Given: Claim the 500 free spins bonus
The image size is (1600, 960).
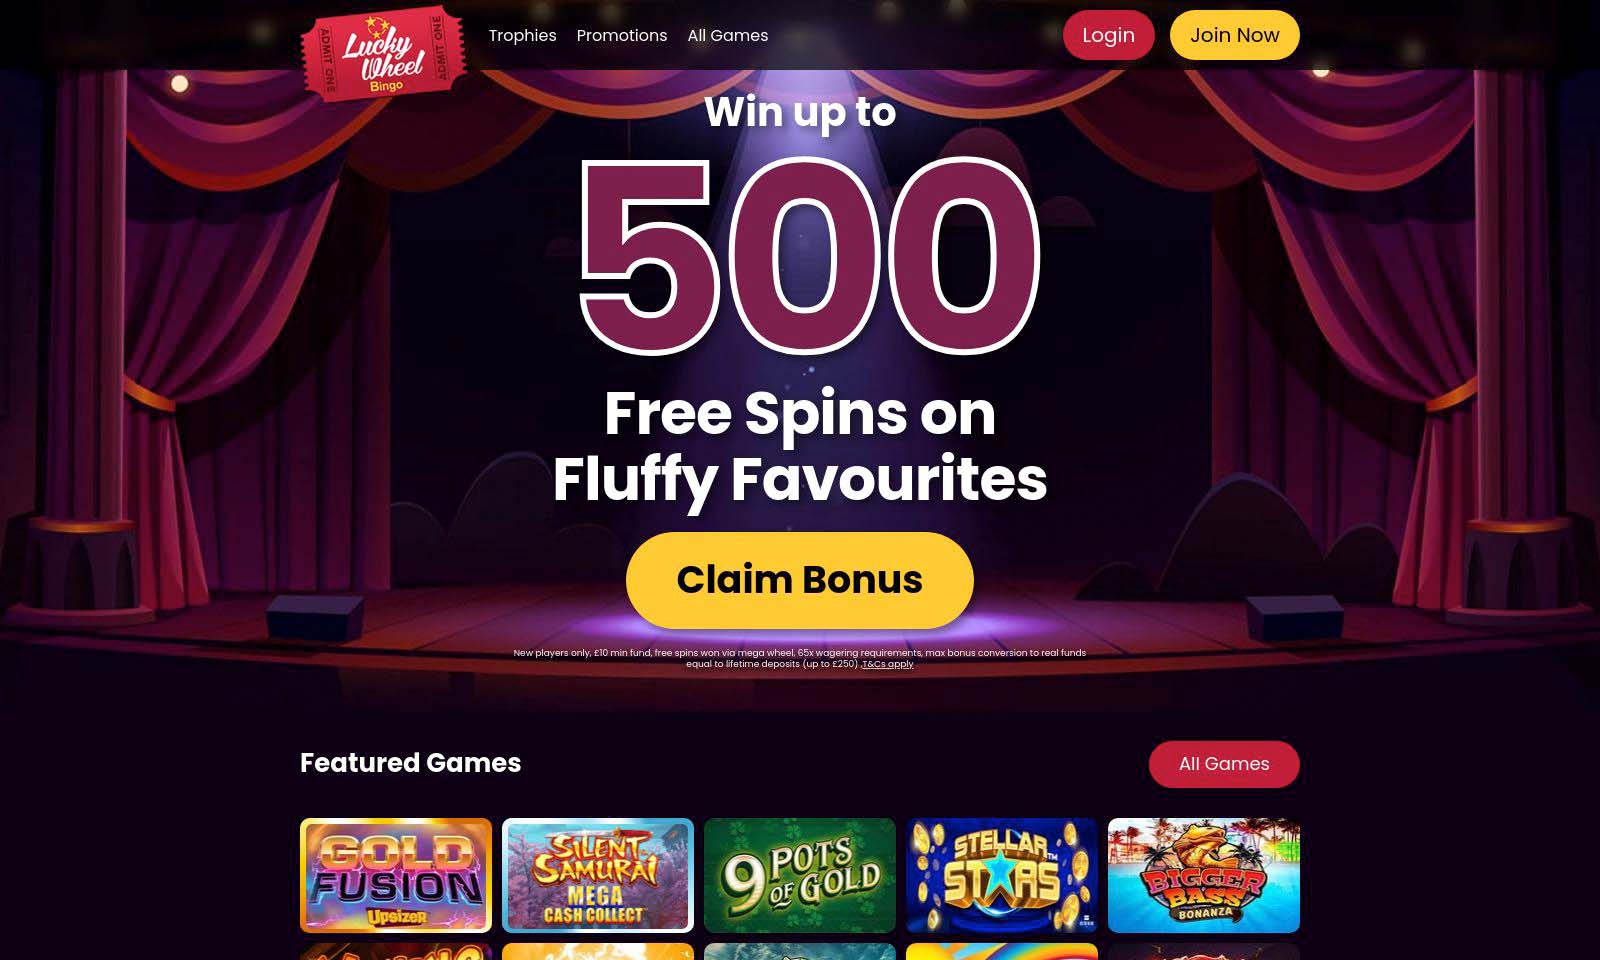Looking at the screenshot, I should click(x=799, y=580).
